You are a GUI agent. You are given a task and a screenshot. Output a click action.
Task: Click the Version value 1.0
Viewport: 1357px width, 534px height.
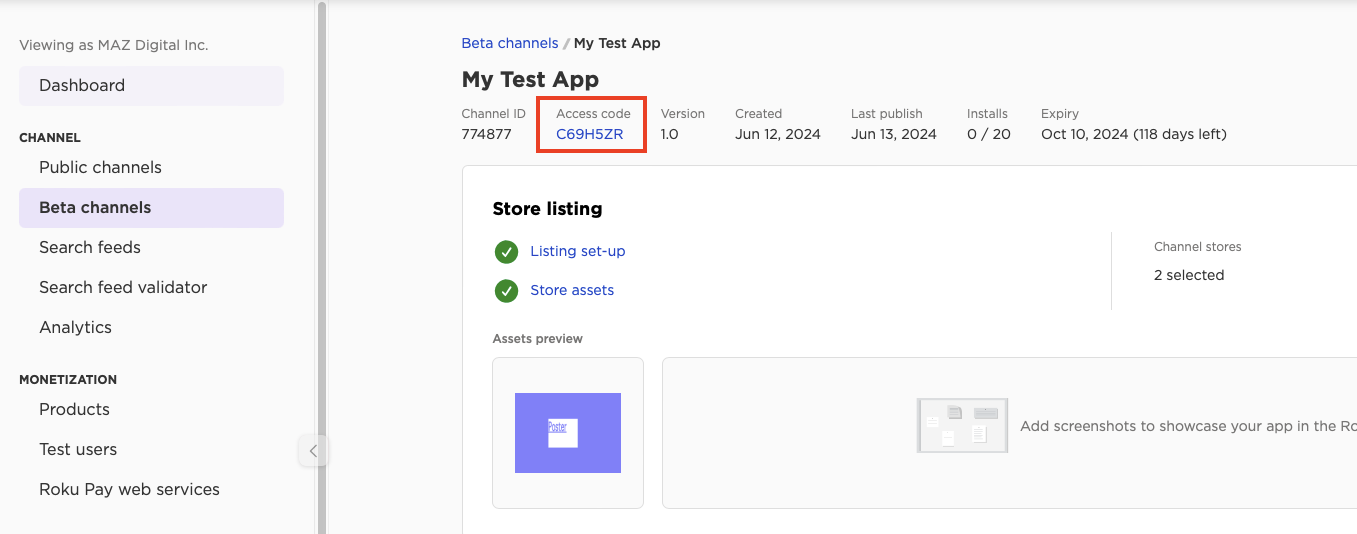669,134
